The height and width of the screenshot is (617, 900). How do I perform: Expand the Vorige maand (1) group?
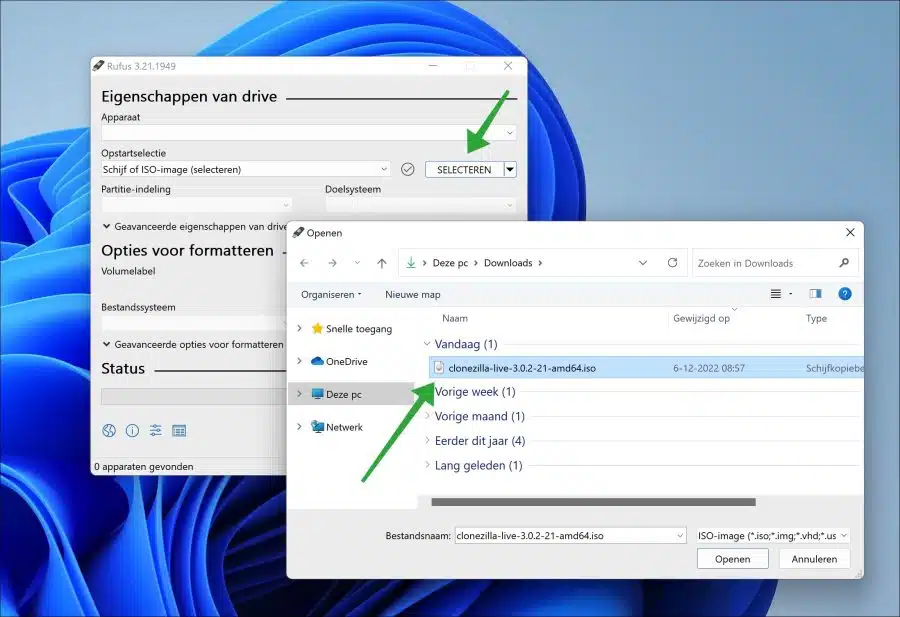(x=427, y=416)
